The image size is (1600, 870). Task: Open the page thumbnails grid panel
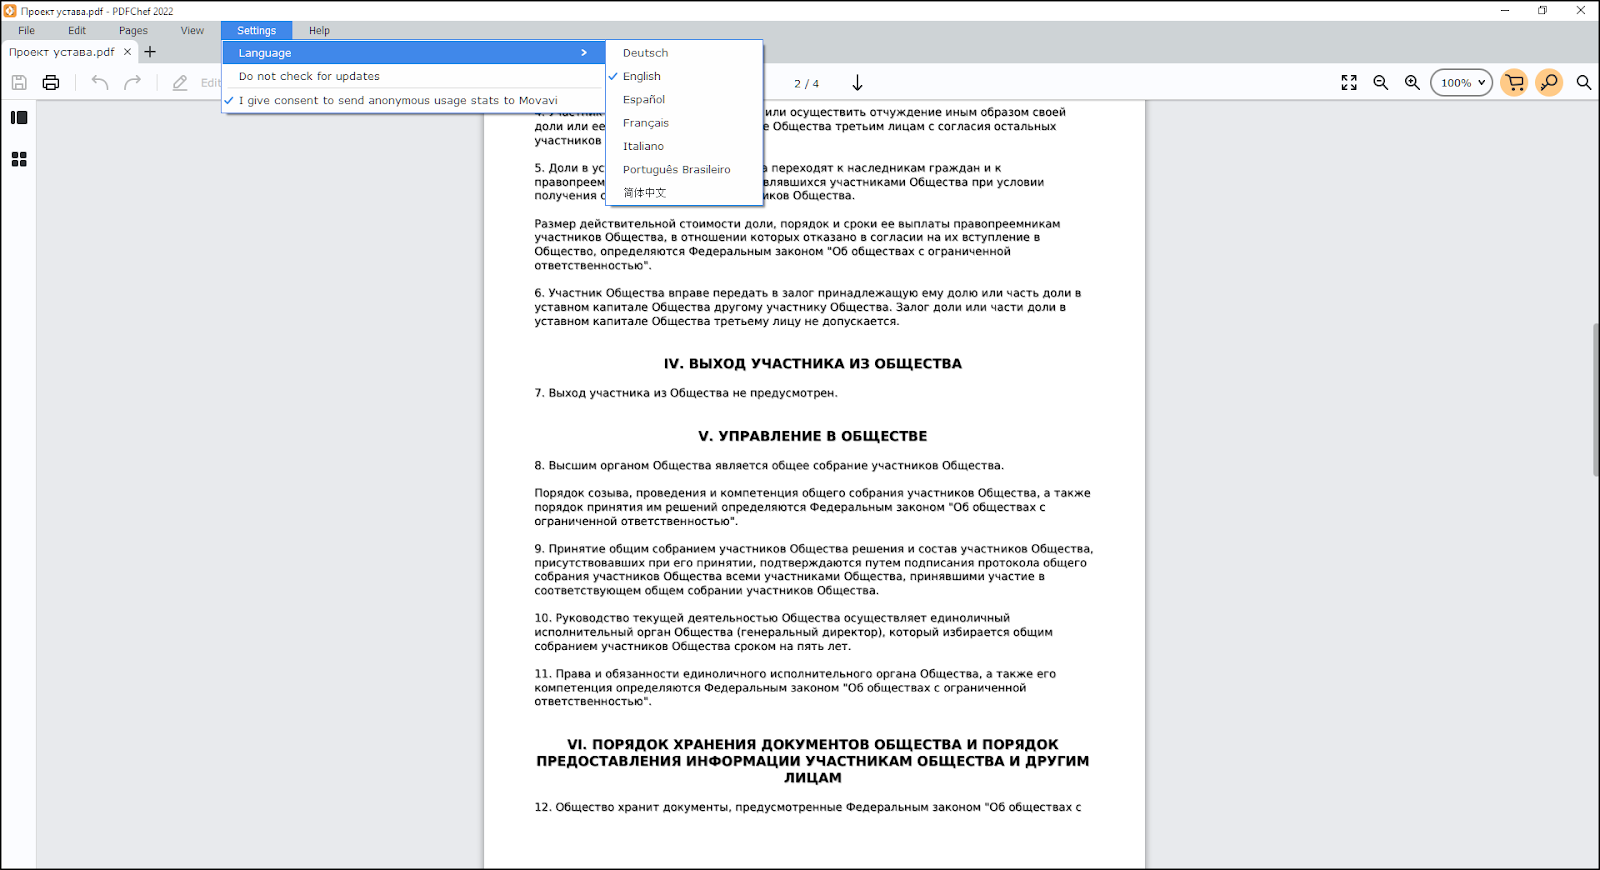click(19, 159)
